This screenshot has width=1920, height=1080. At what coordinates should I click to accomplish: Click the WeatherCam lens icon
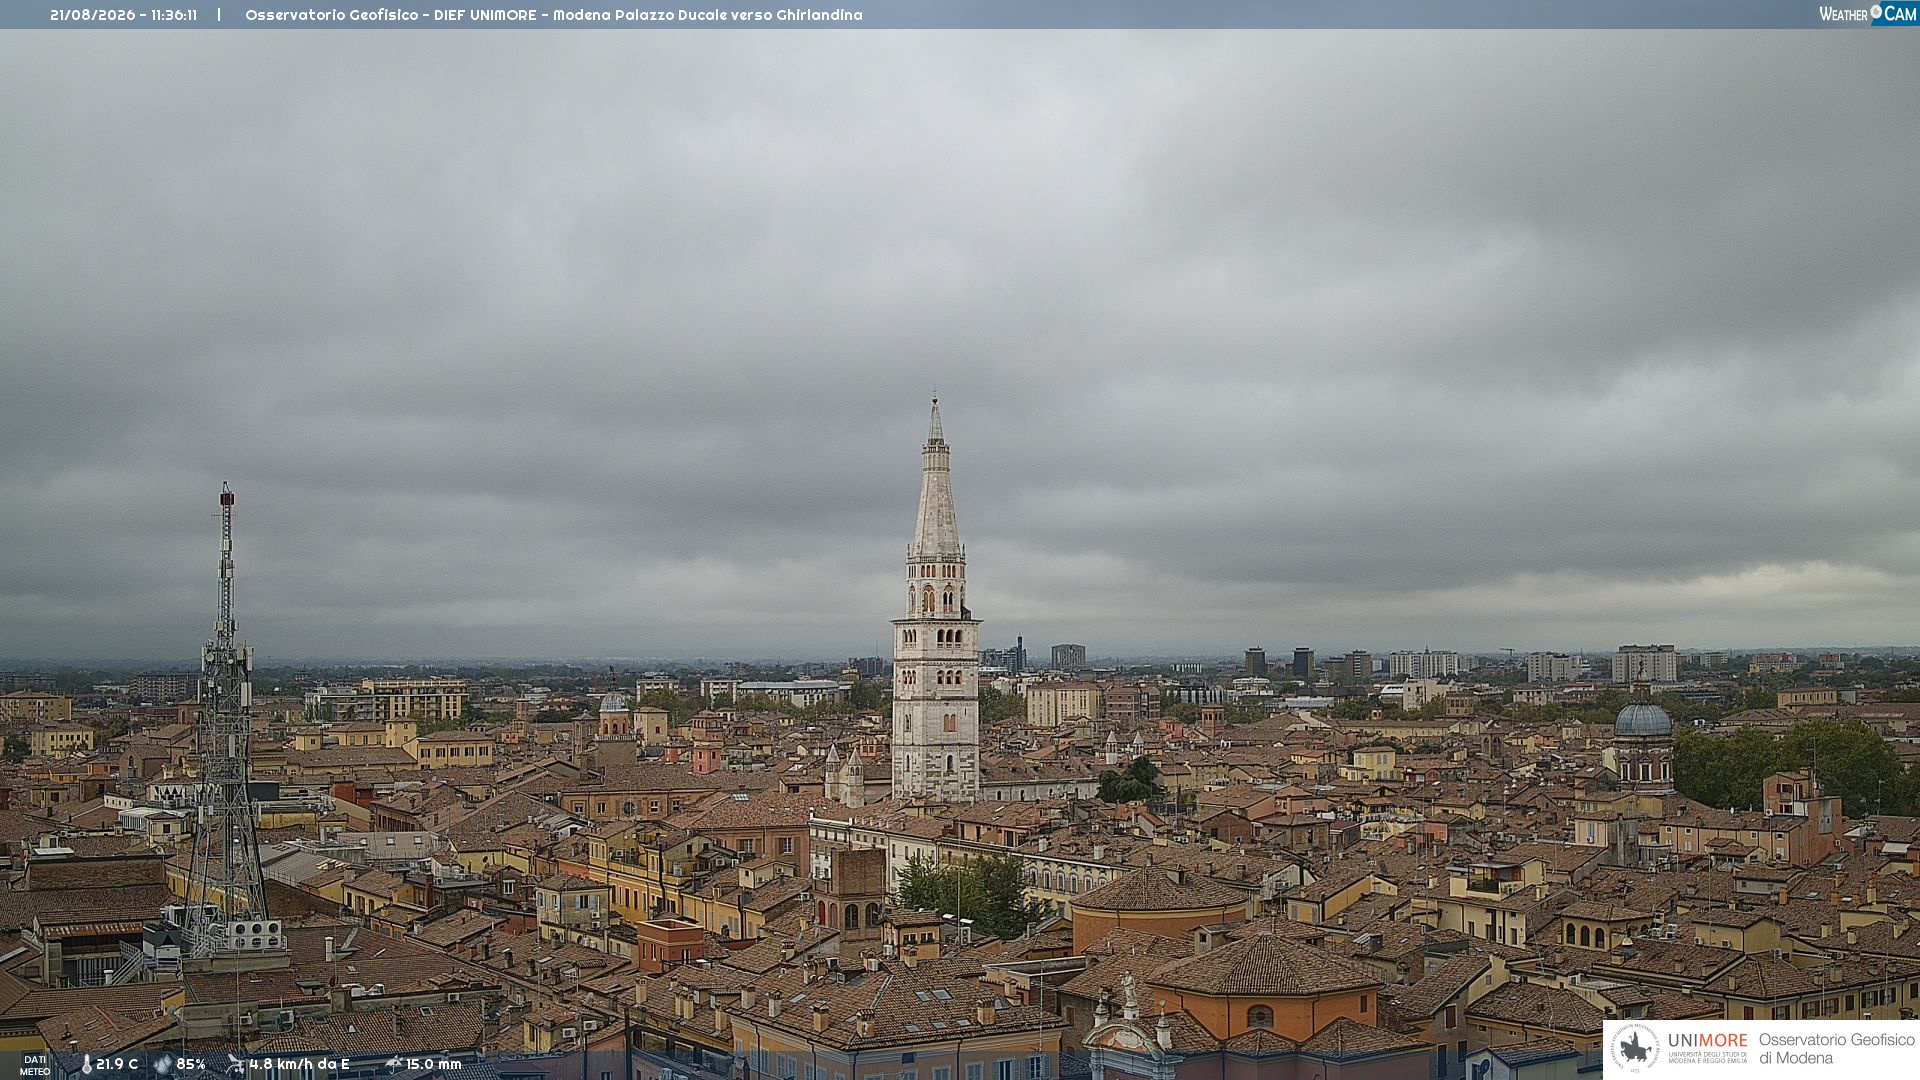coord(1876,12)
